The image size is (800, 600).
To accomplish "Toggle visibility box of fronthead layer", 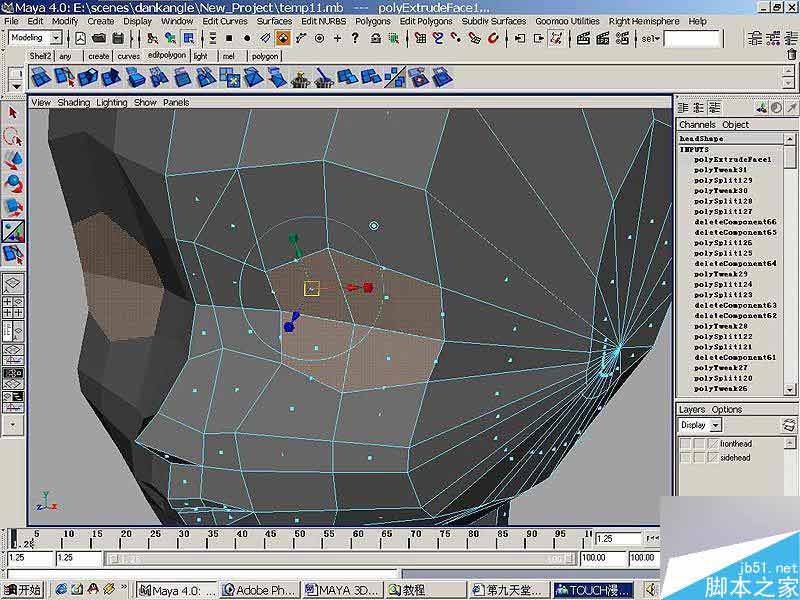I will pos(685,444).
